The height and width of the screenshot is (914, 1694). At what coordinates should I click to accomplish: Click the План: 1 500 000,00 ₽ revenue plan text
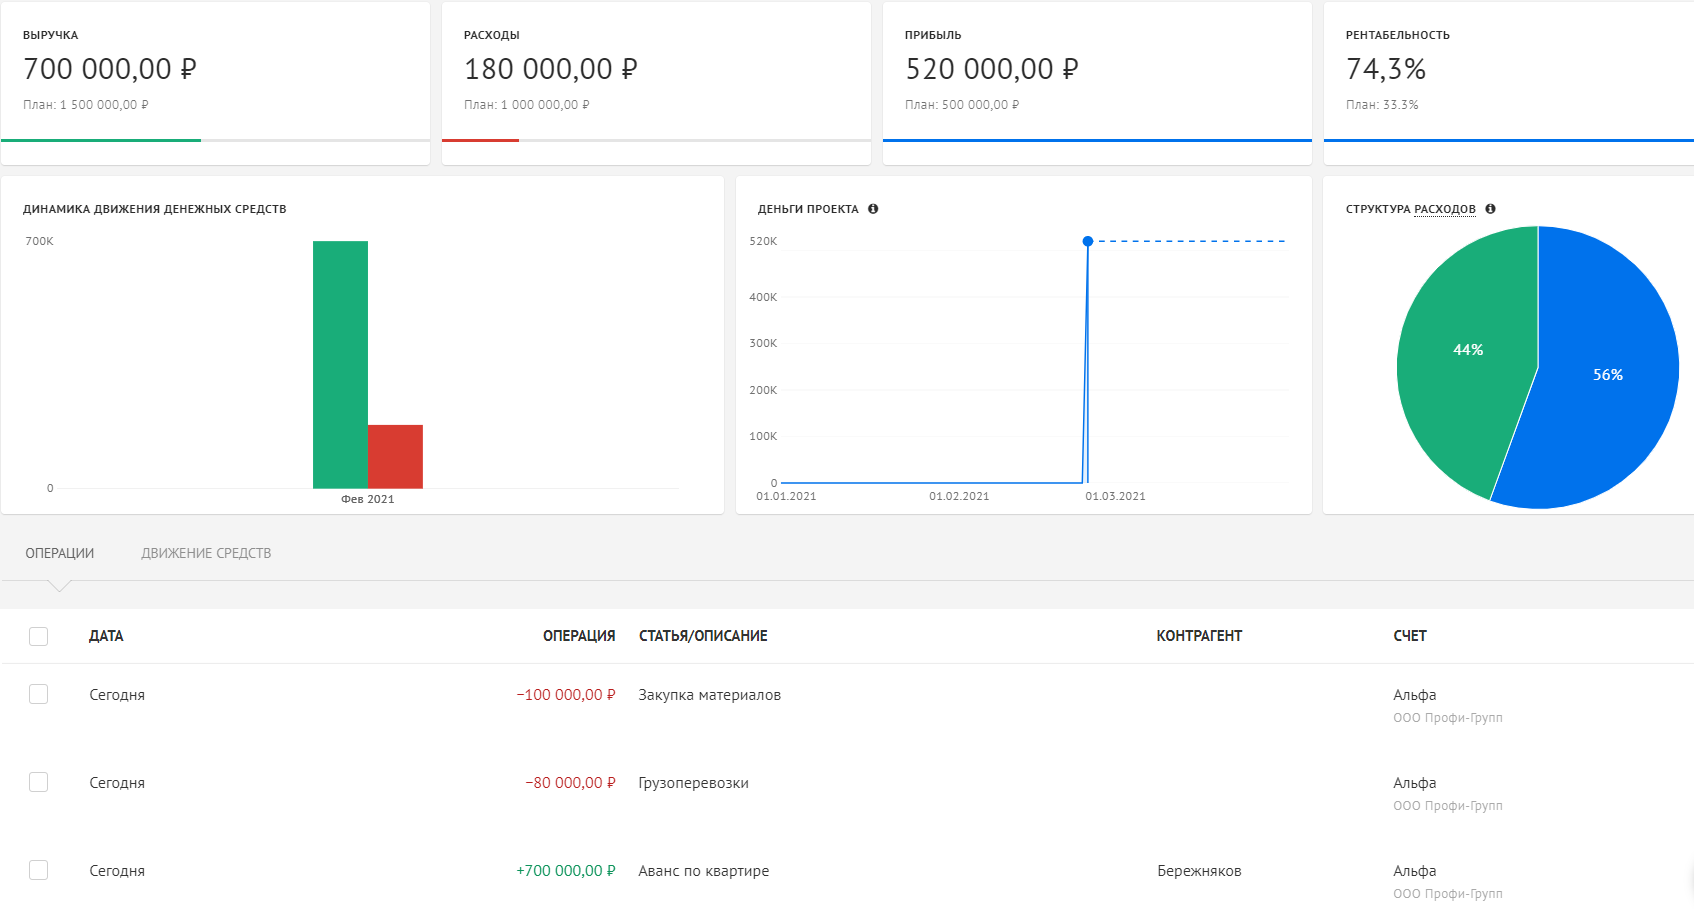(86, 105)
